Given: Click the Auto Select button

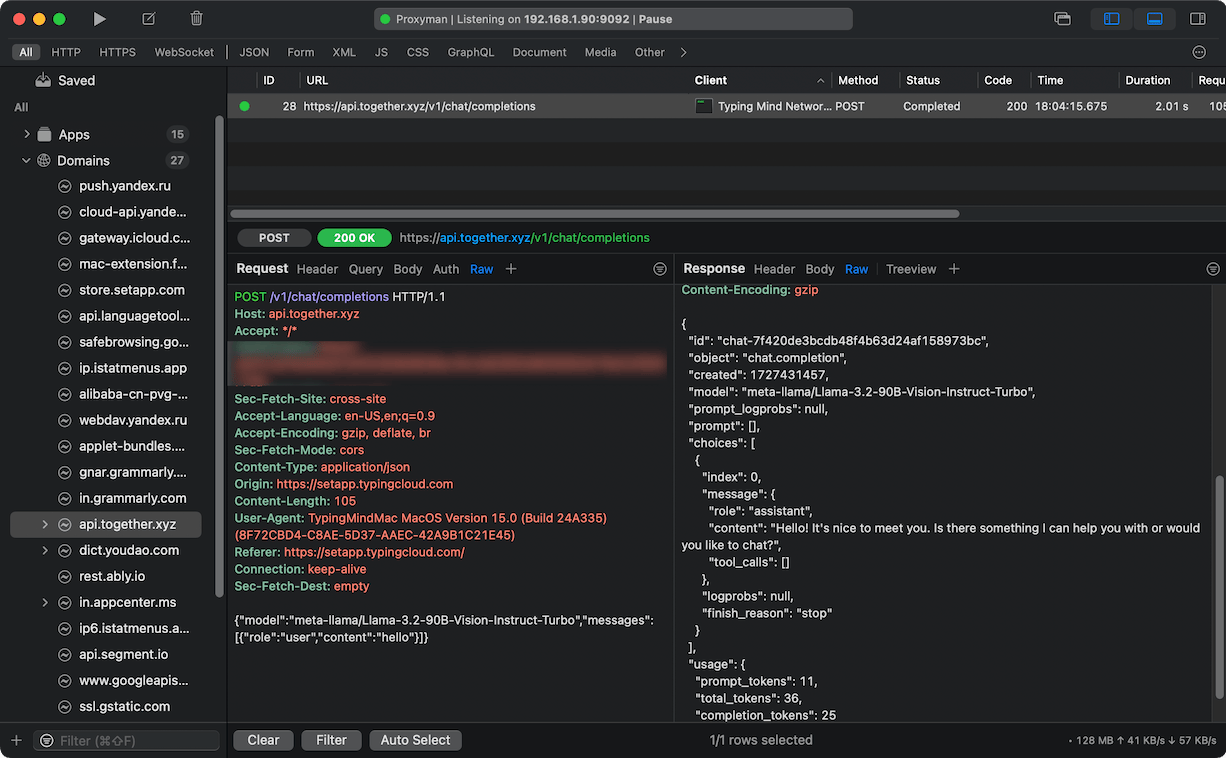Looking at the screenshot, I should 416,740.
